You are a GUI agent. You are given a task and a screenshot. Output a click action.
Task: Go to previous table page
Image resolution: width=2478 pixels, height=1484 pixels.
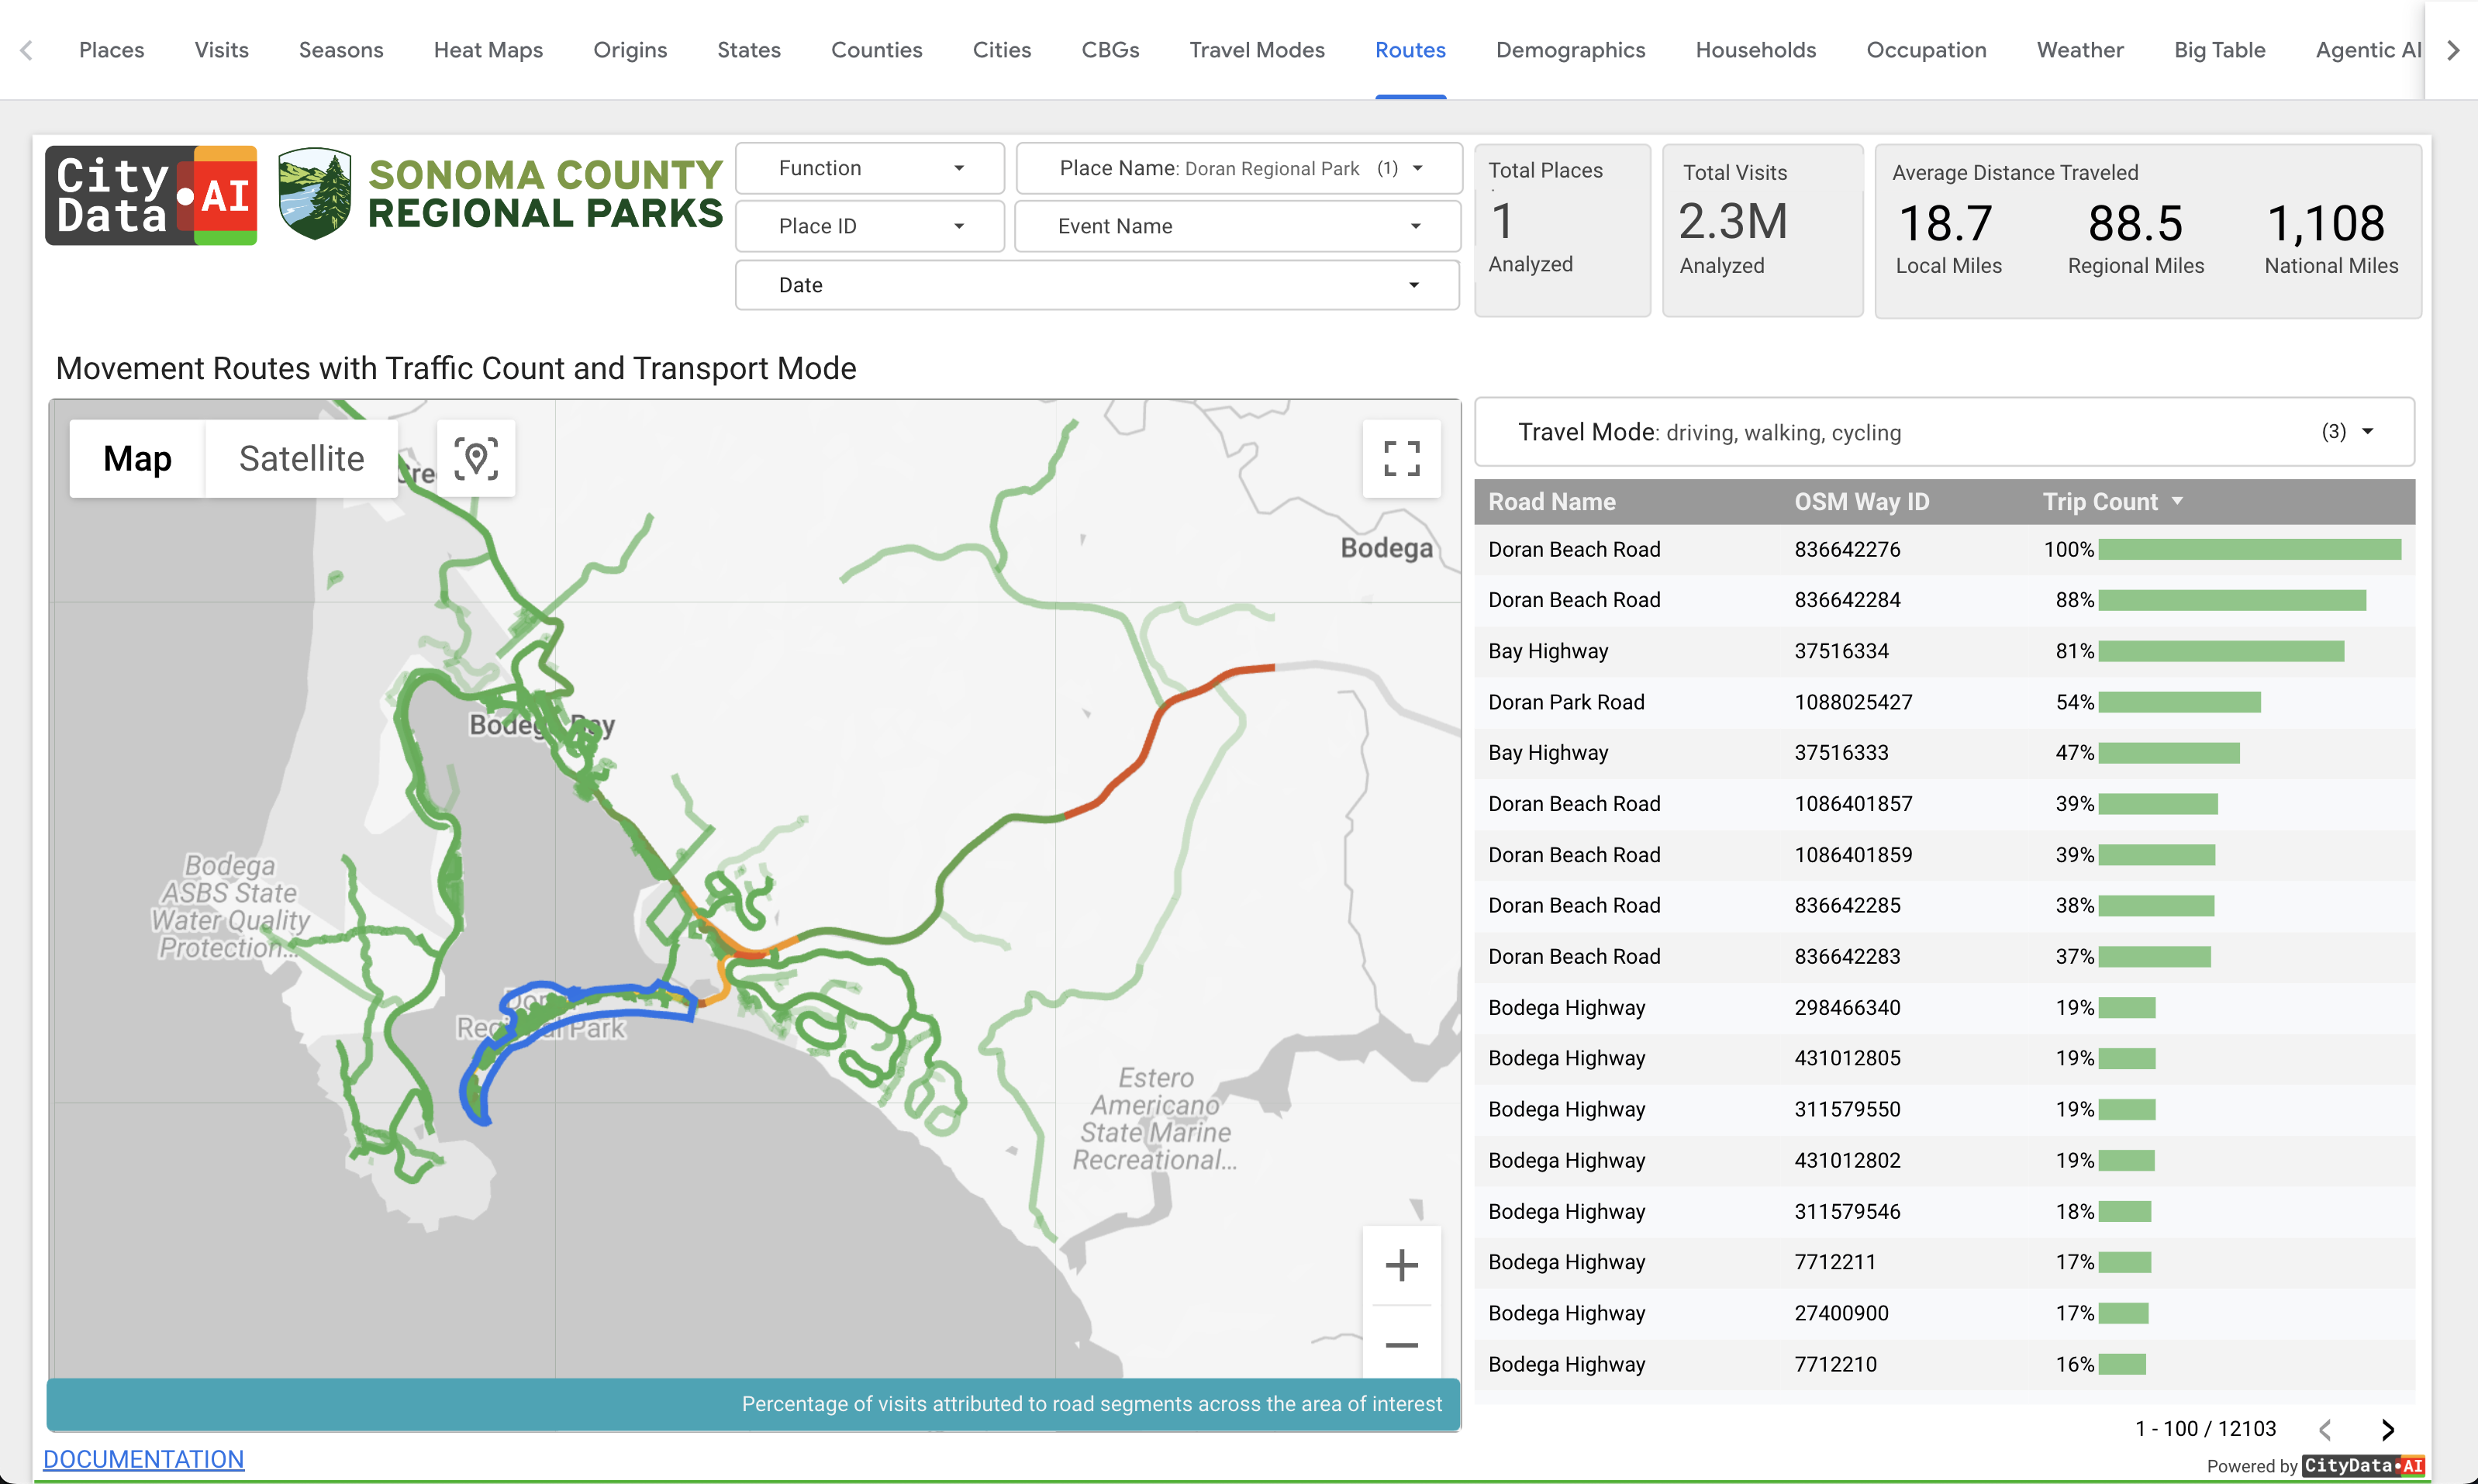[x=2326, y=1429]
